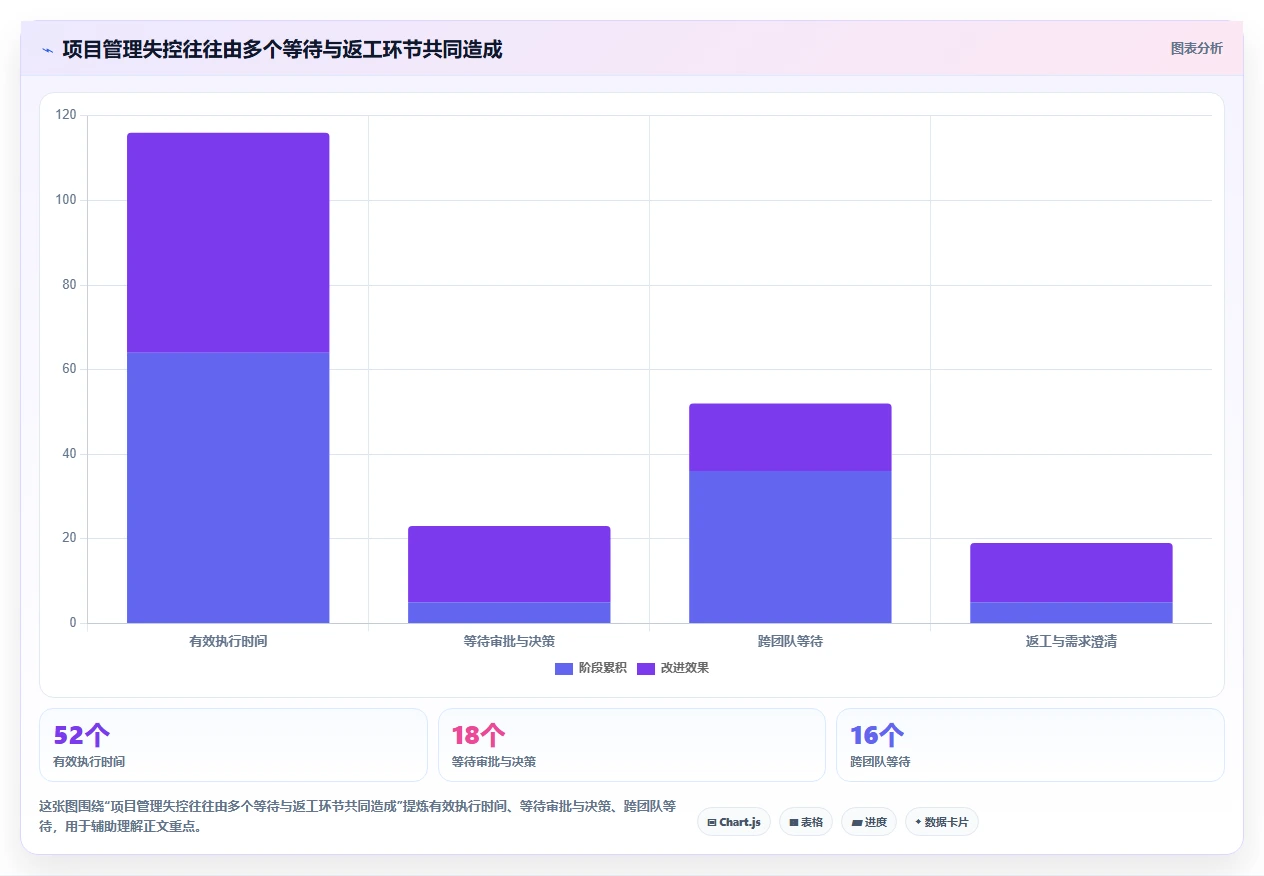Click the icon in the Chart.js tag
Screen dimensions: 1264x876
(712, 823)
